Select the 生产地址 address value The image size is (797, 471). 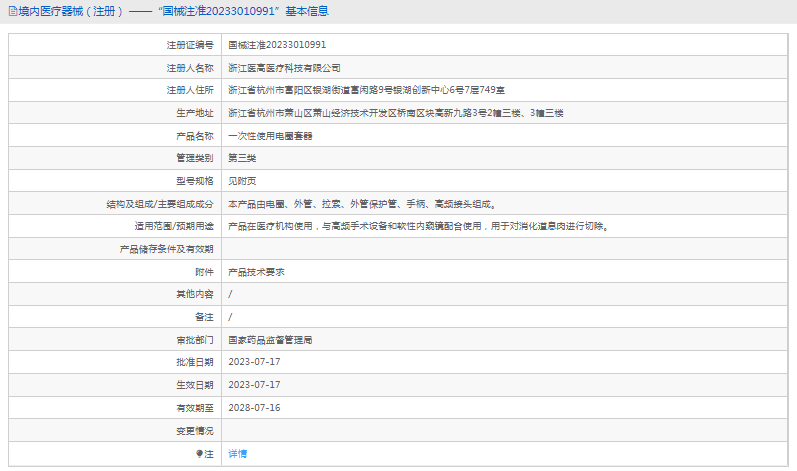tap(396, 113)
